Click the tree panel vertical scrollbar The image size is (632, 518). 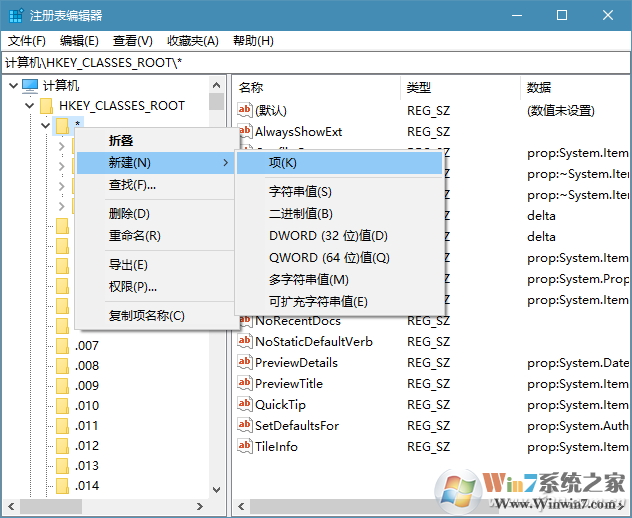tap(217, 300)
